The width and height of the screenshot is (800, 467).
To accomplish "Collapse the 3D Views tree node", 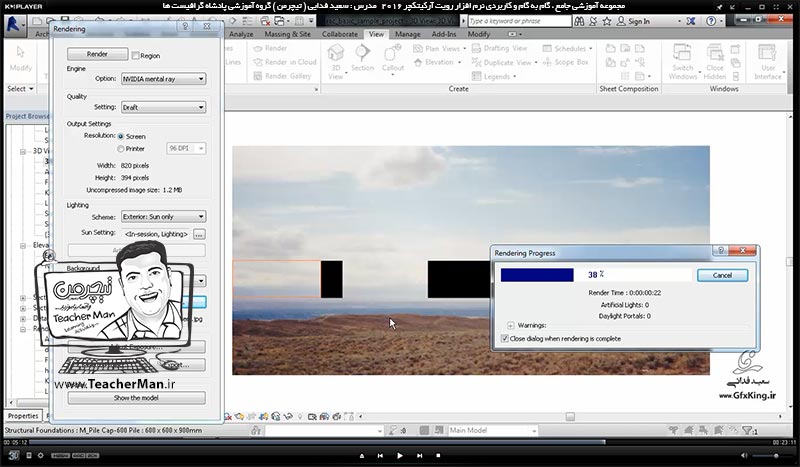I will [23, 152].
